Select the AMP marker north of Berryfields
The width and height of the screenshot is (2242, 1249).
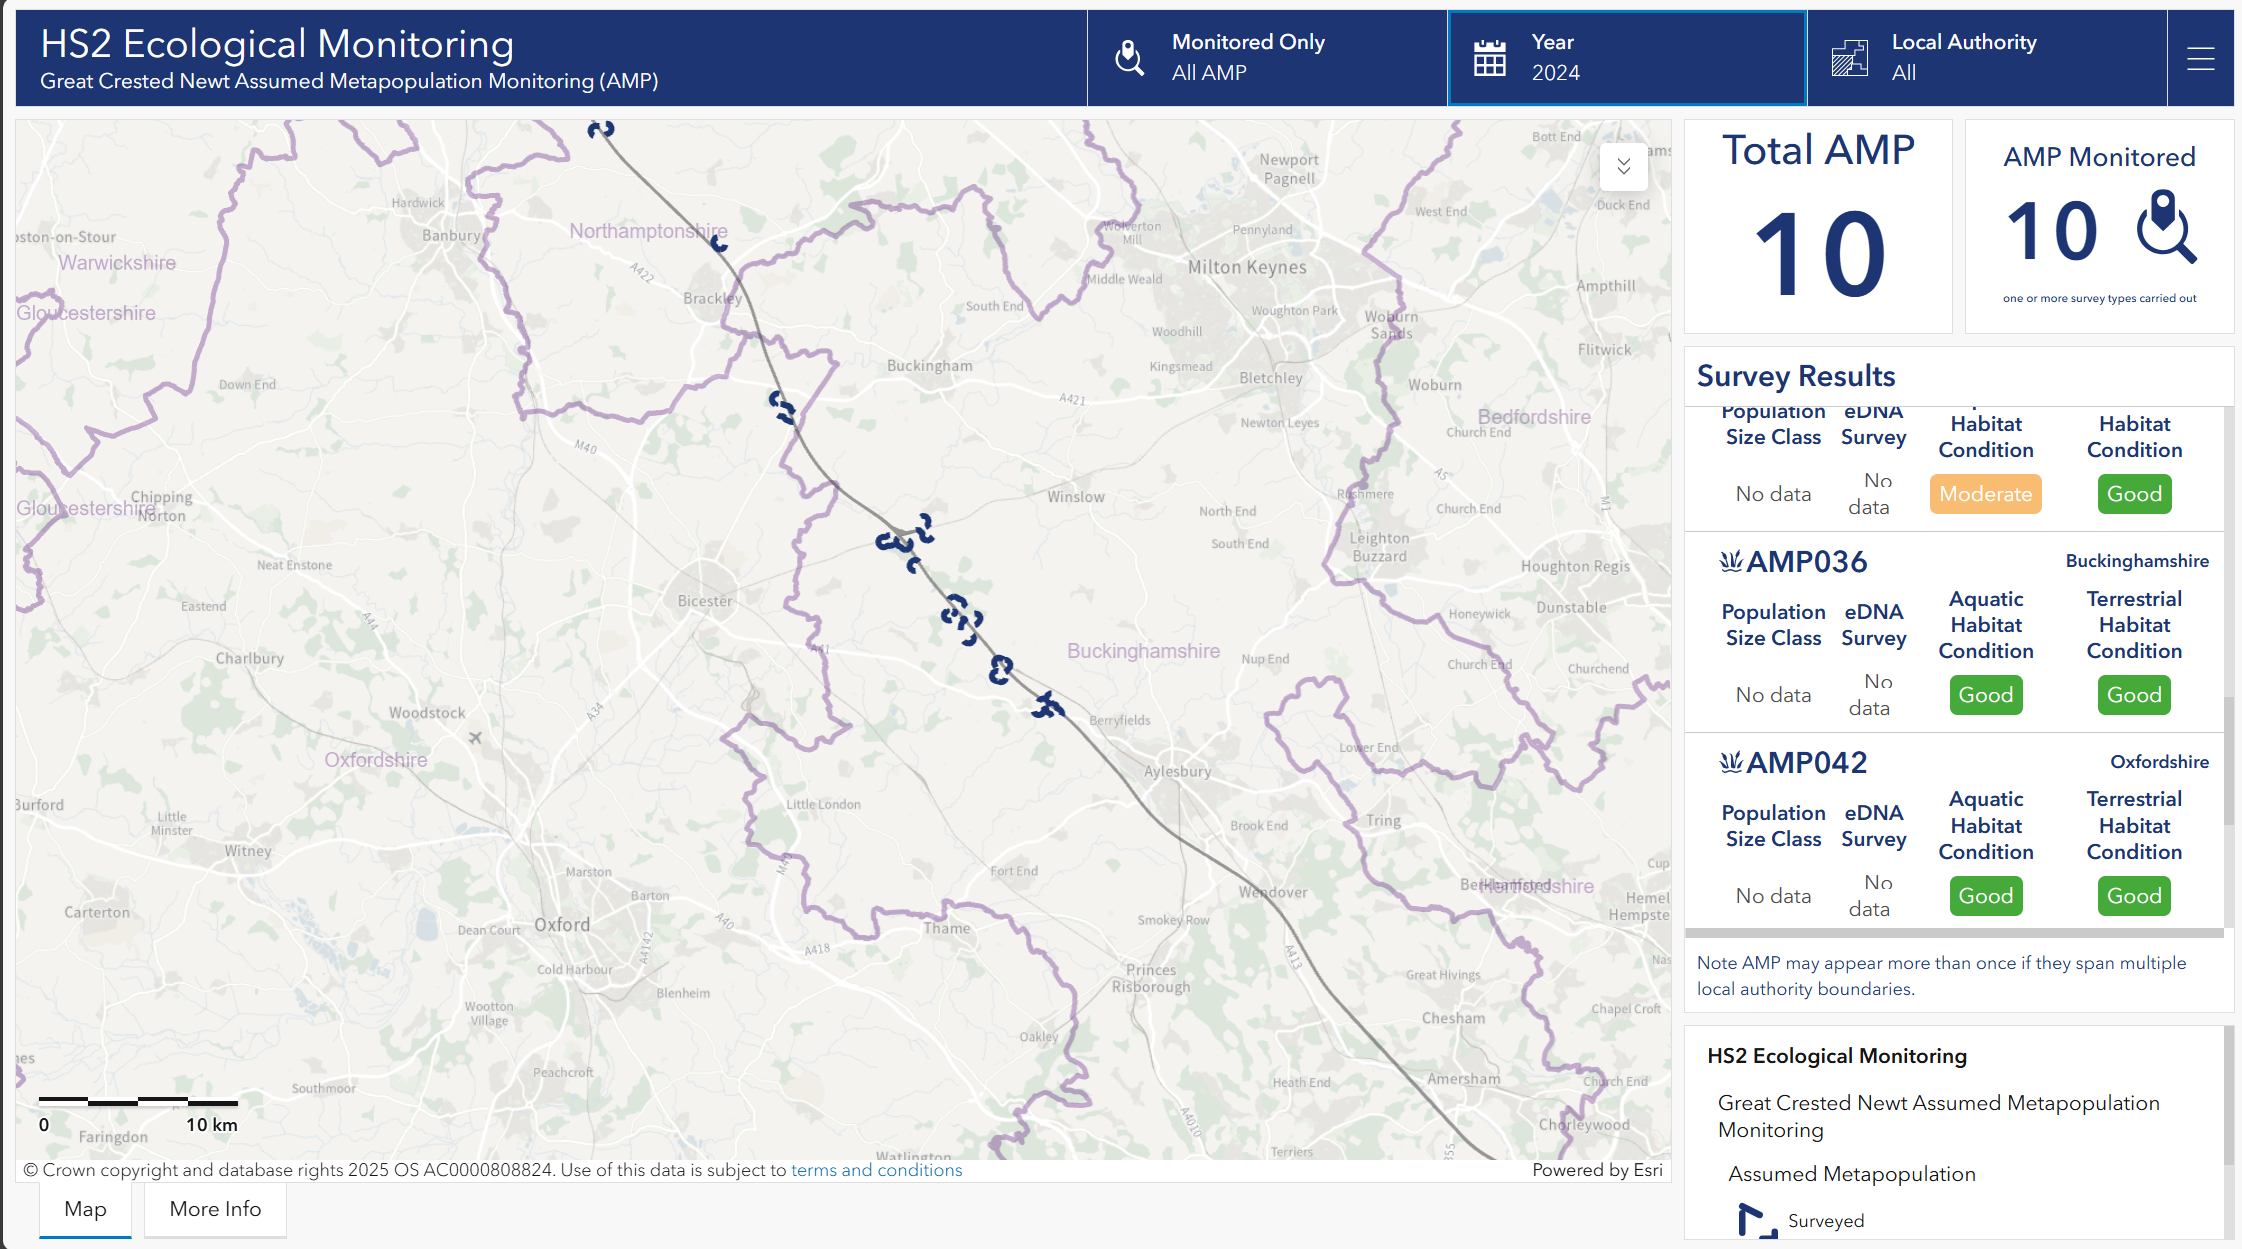[1047, 706]
